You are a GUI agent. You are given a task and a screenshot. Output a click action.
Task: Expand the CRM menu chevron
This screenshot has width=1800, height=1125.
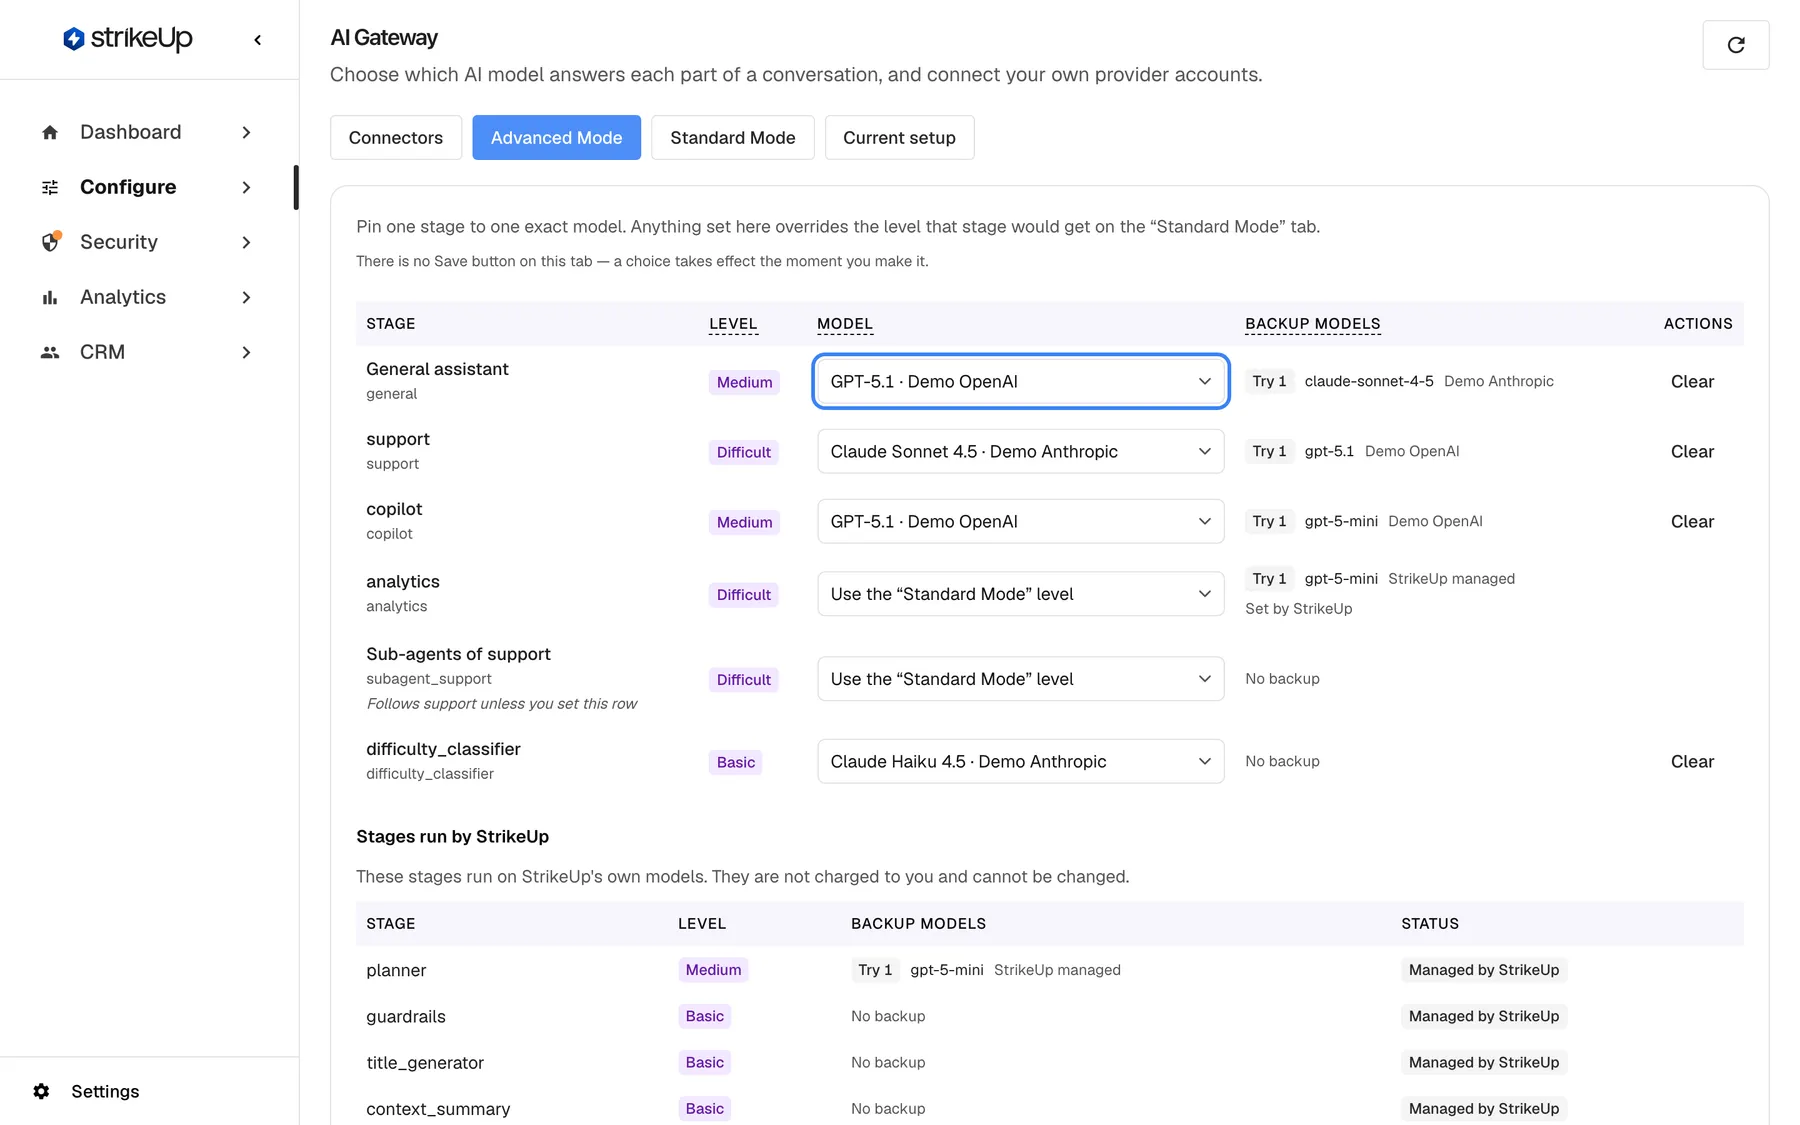(246, 352)
